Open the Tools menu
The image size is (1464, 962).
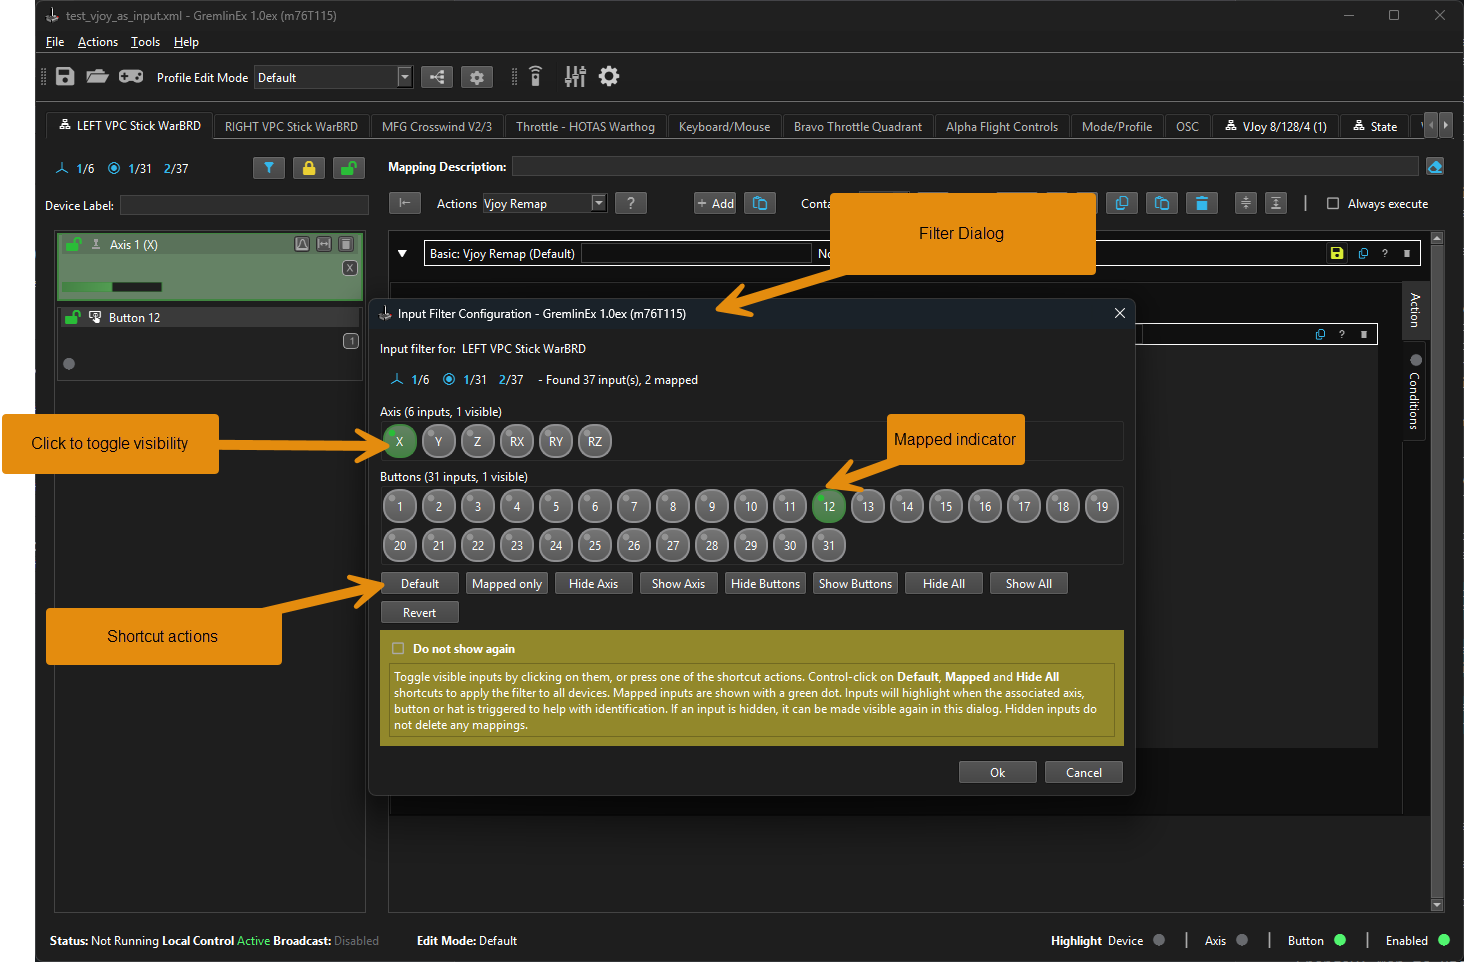click(x=145, y=42)
